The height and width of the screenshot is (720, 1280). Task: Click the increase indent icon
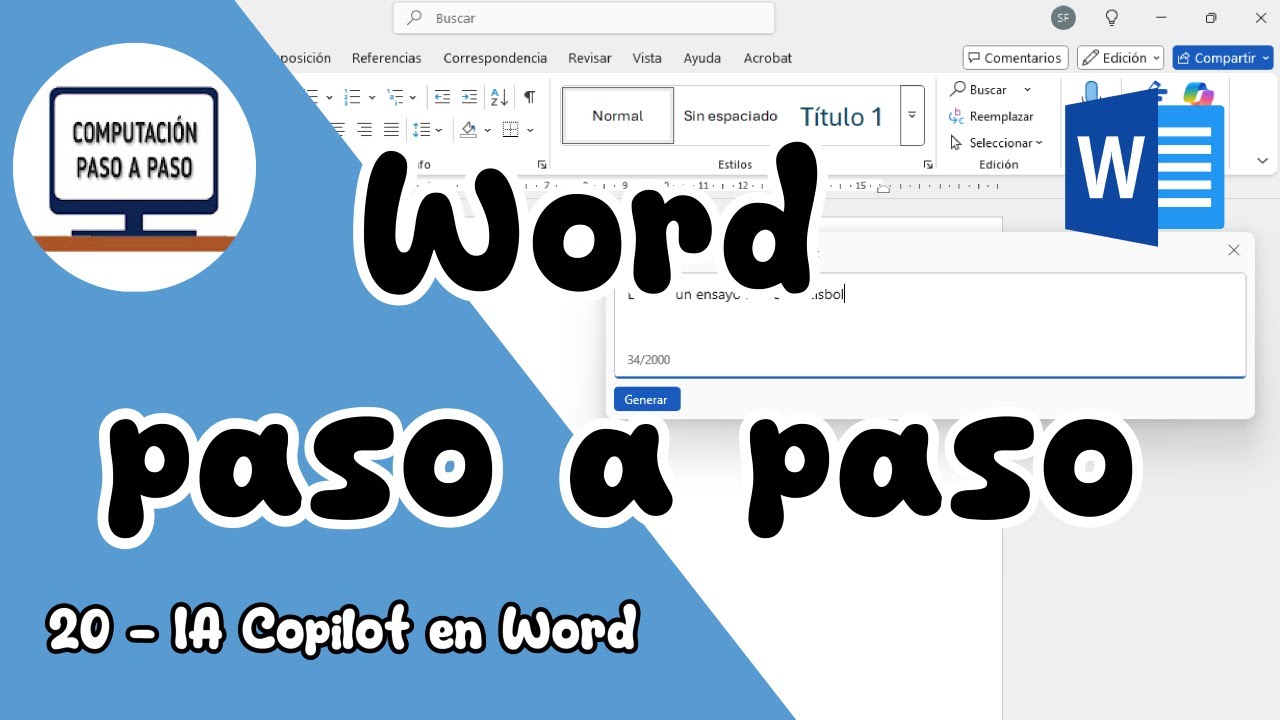(469, 97)
